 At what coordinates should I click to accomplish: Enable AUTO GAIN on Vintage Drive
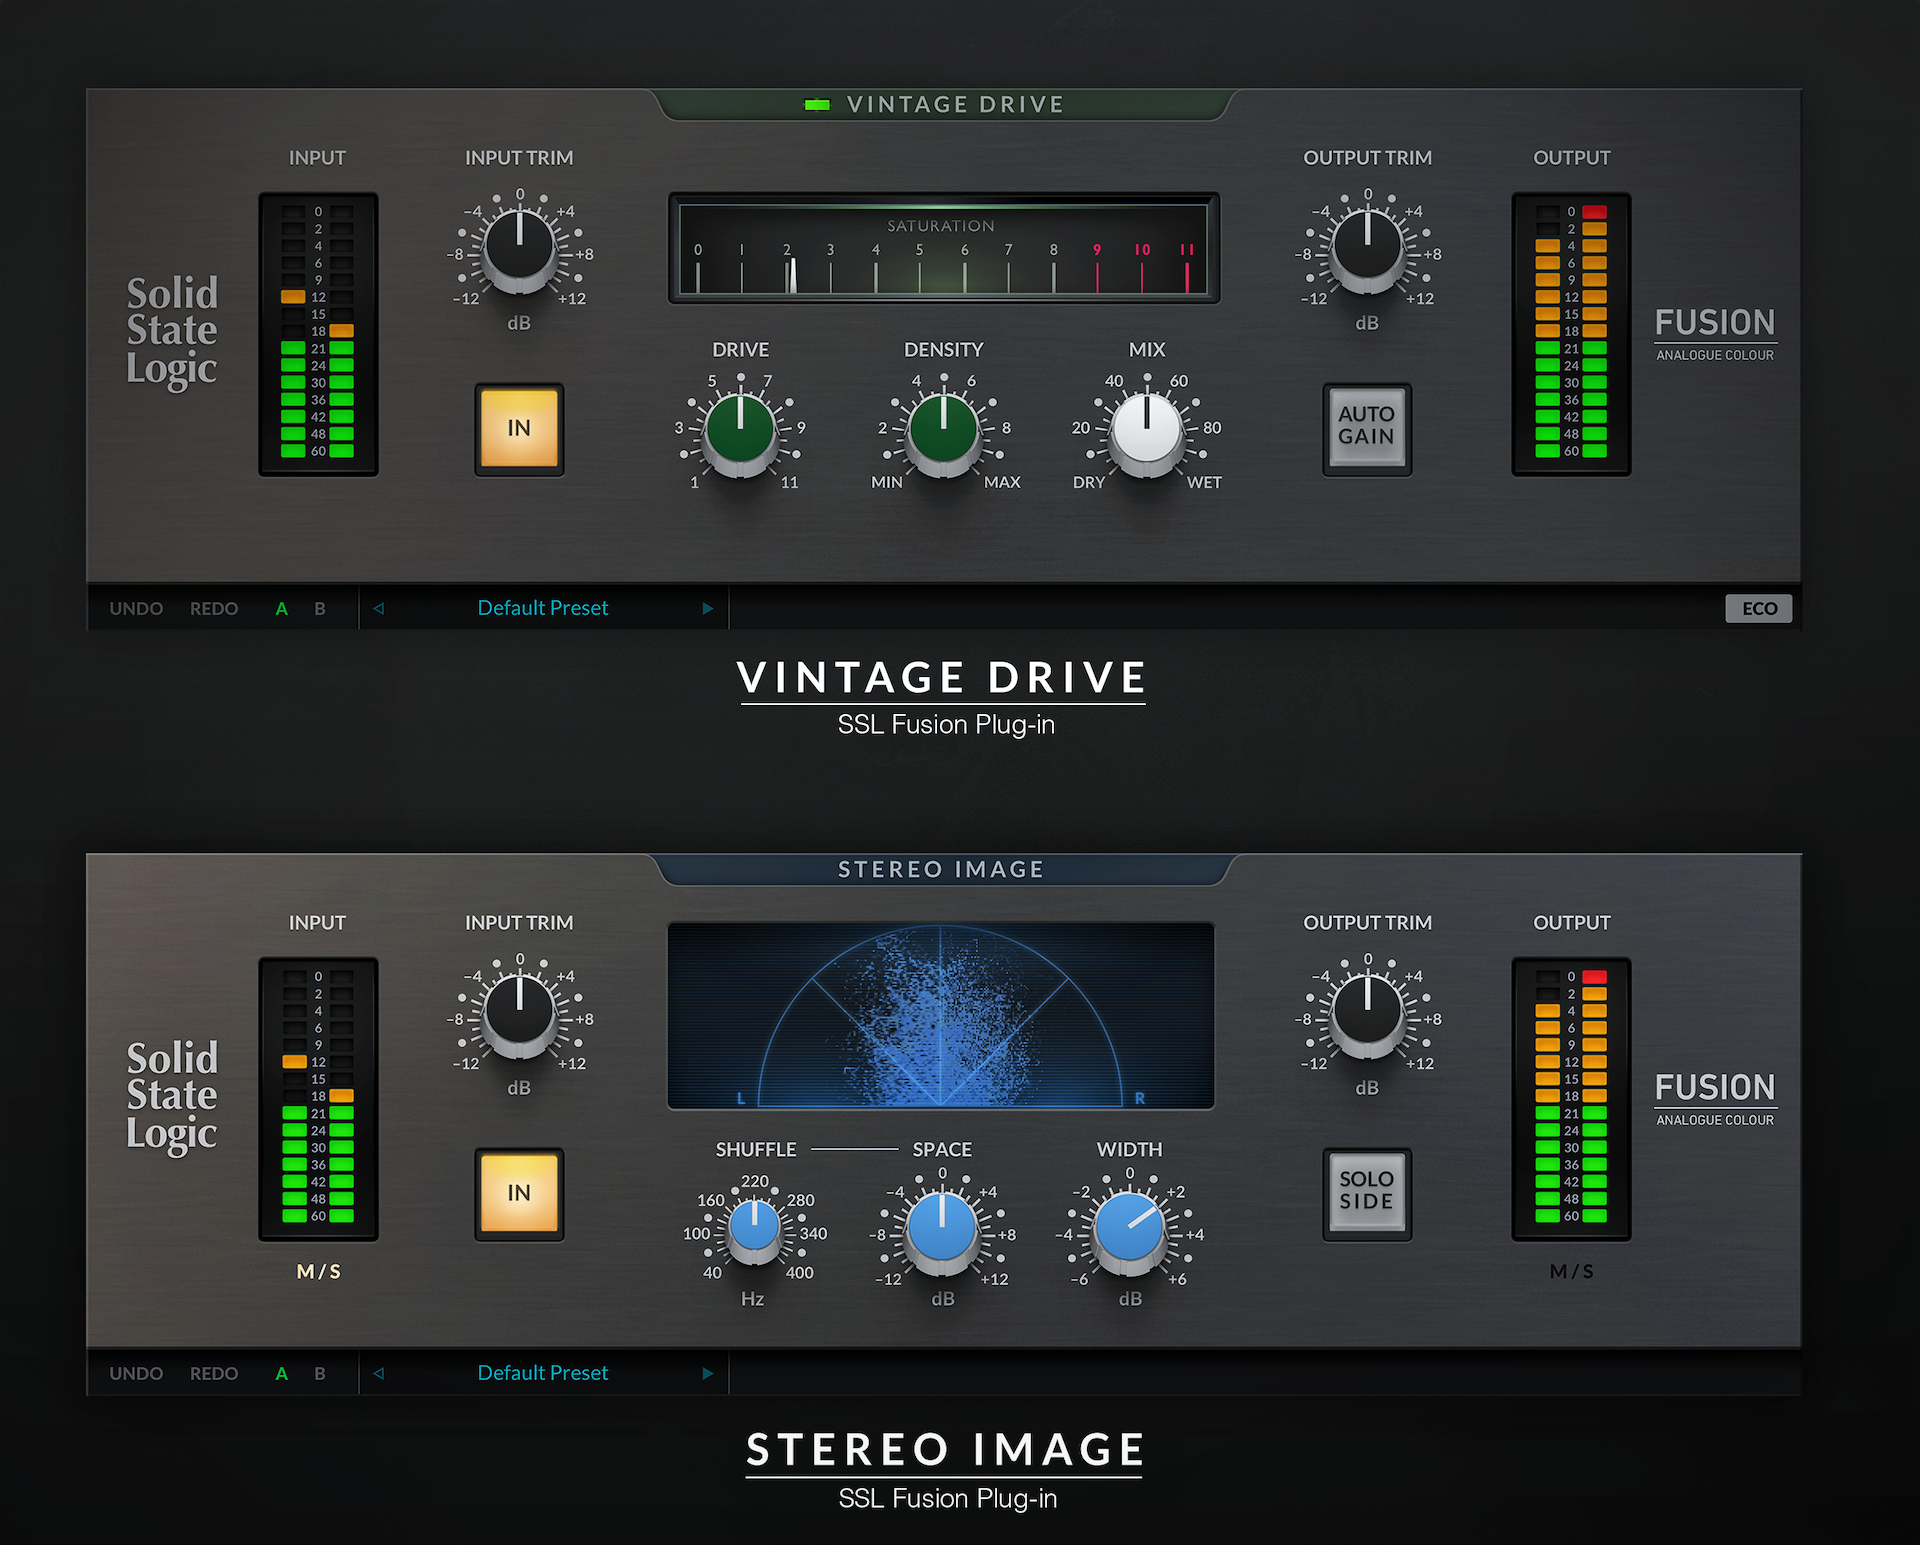[1366, 427]
